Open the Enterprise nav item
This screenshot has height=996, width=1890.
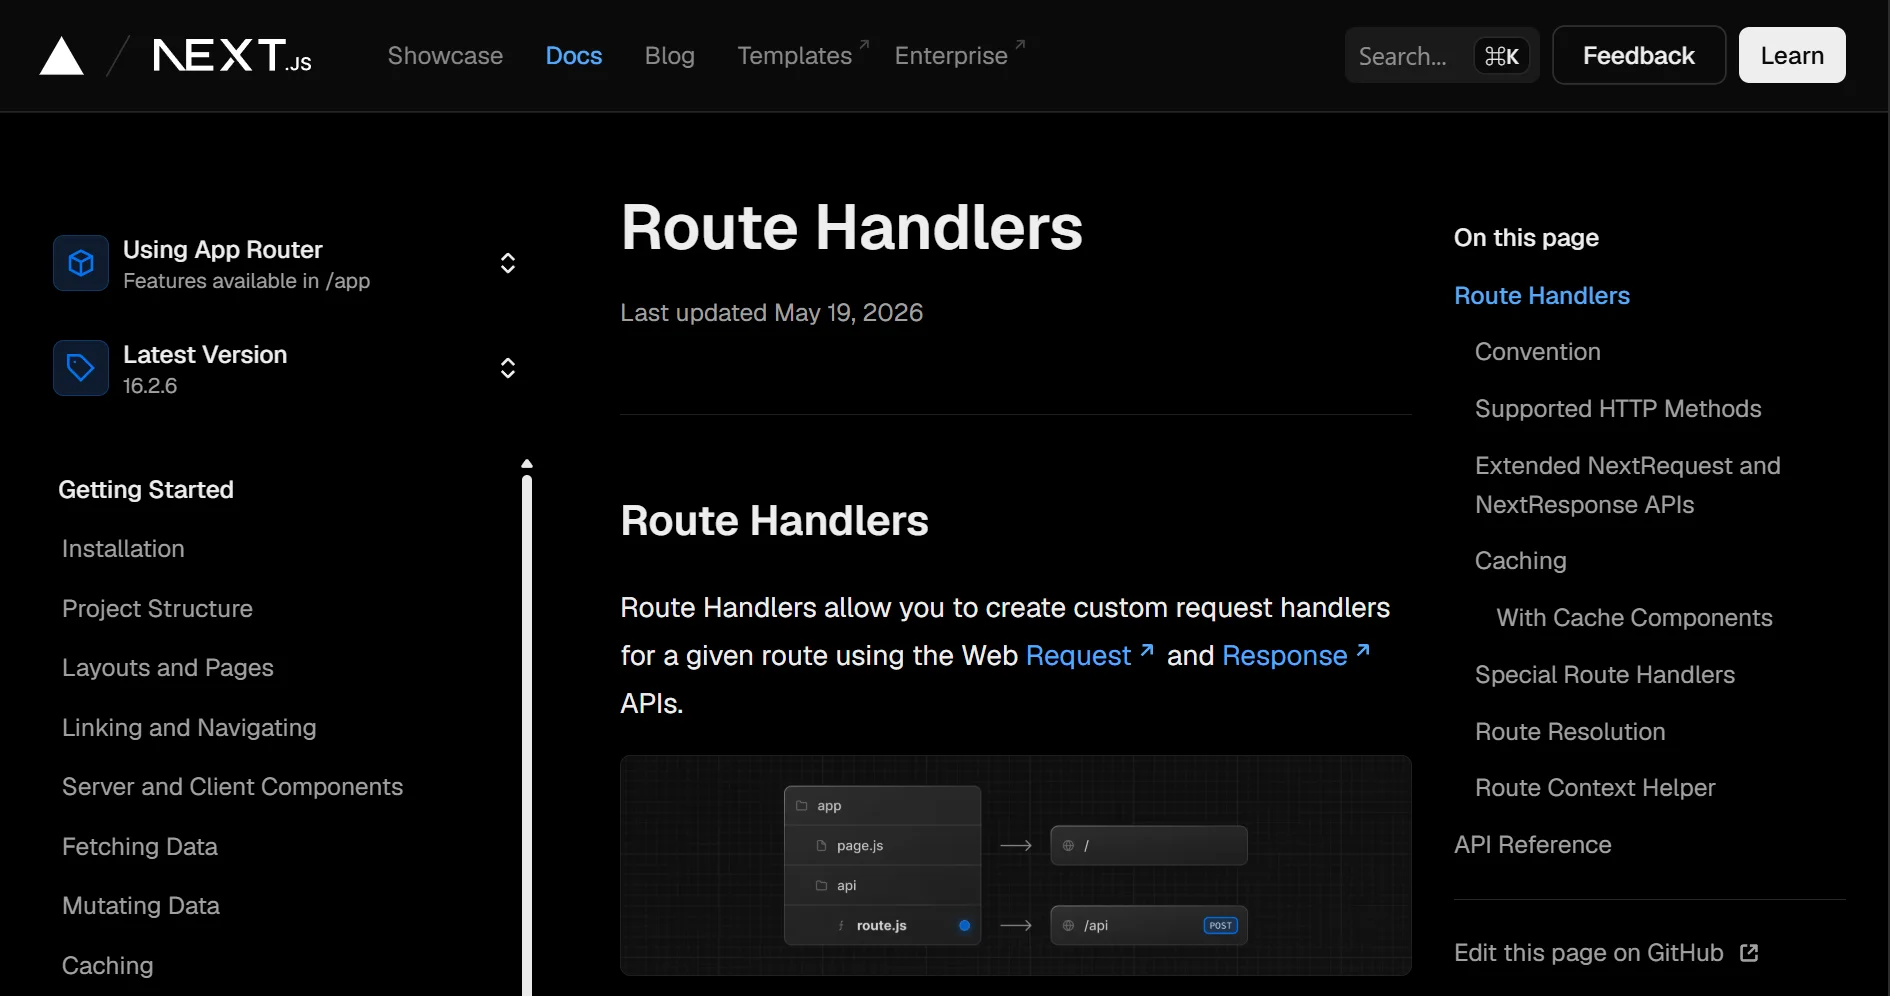point(960,55)
